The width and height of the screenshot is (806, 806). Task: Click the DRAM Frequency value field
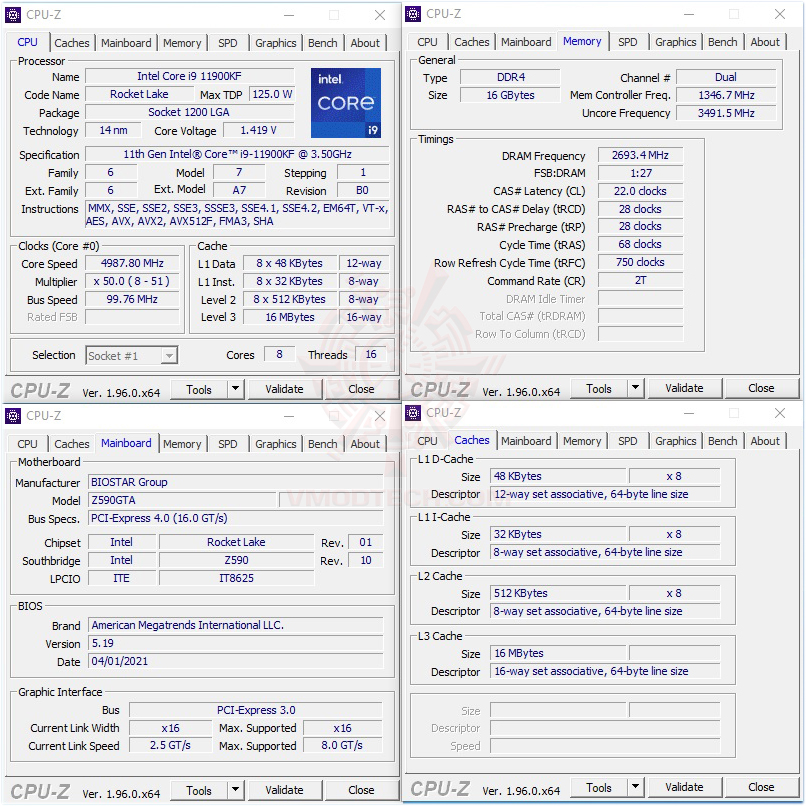click(639, 155)
